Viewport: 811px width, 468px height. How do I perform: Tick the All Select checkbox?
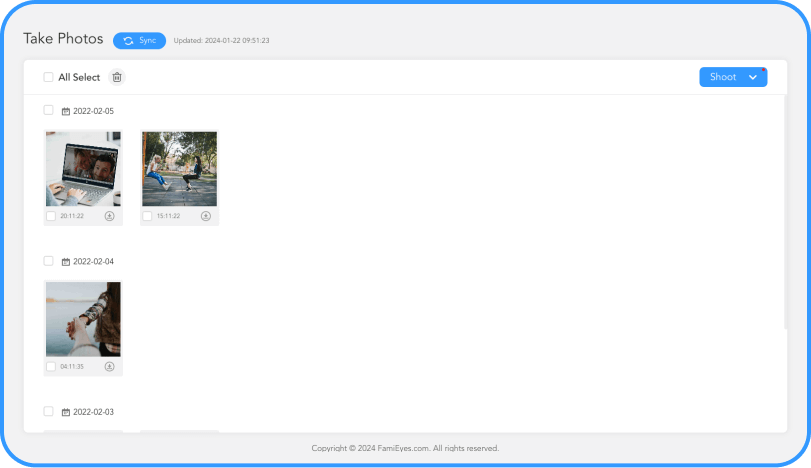pyautogui.click(x=48, y=77)
